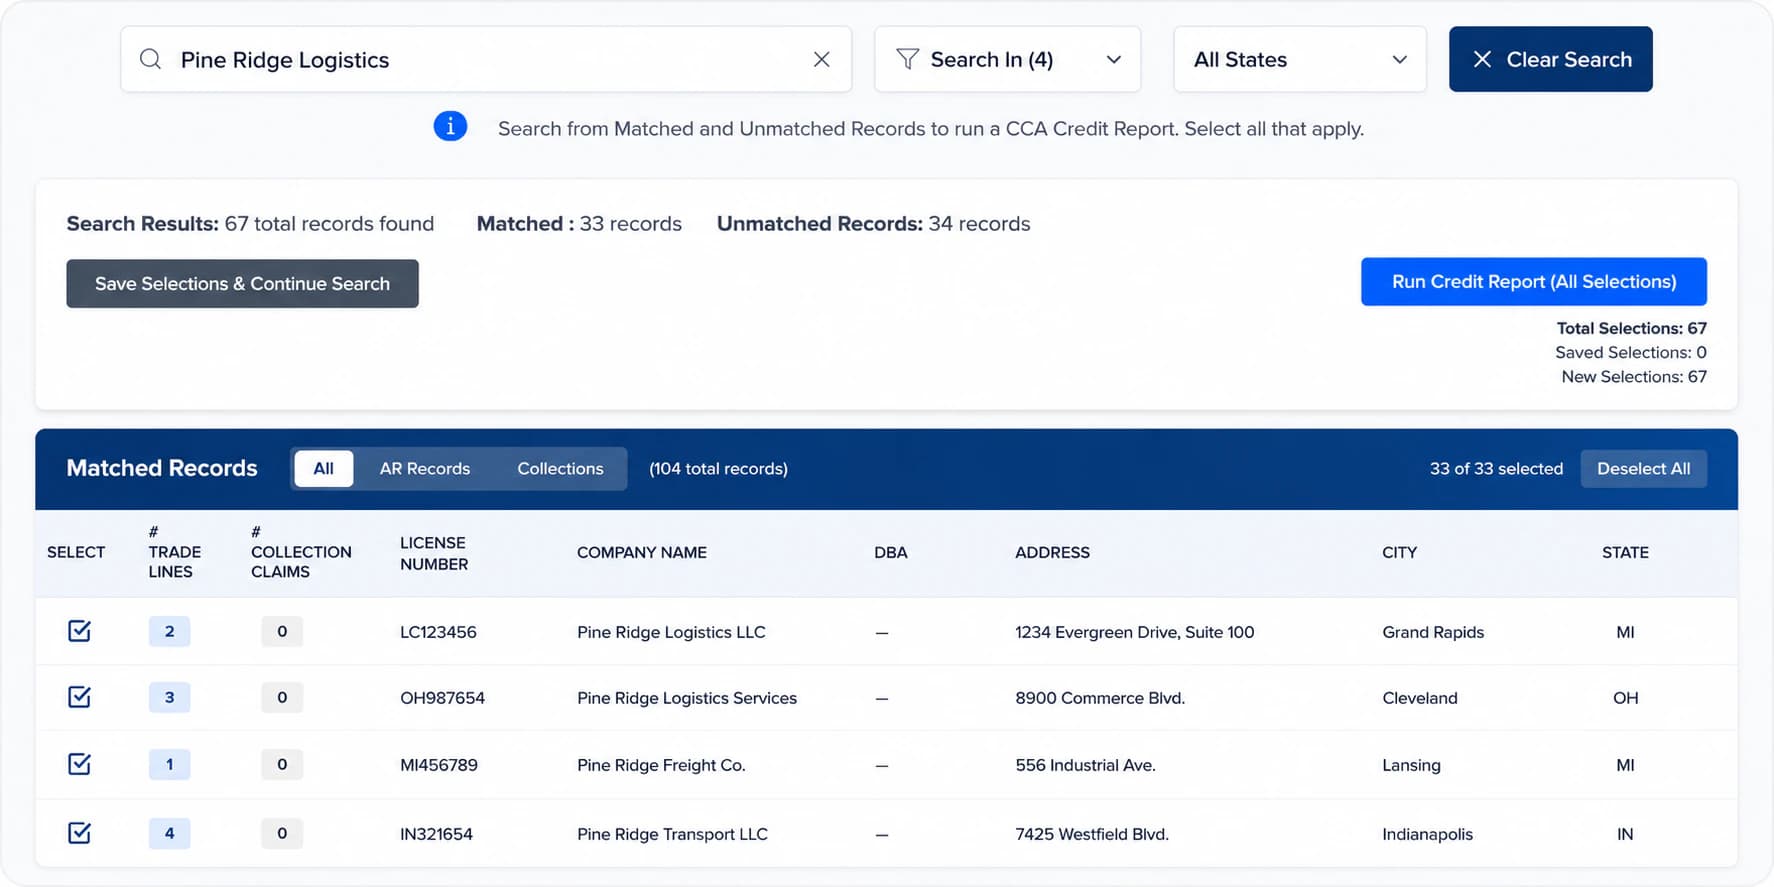
Task: Clear the Pine Ridge Logistics search text
Action: [821, 59]
